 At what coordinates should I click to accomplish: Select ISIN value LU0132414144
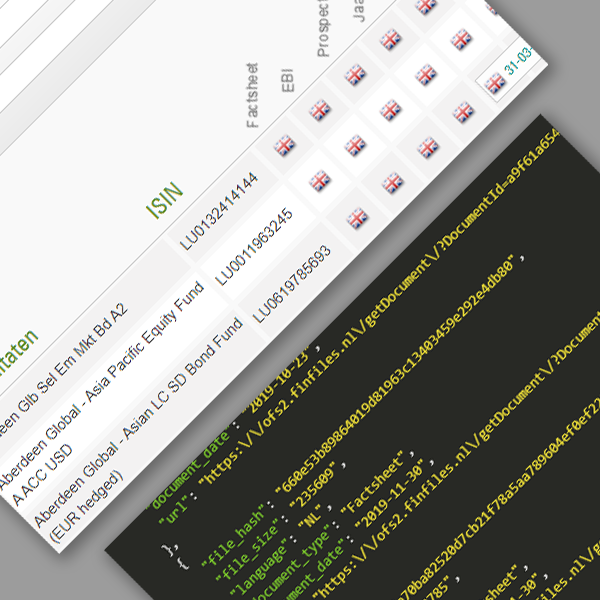(x=218, y=211)
